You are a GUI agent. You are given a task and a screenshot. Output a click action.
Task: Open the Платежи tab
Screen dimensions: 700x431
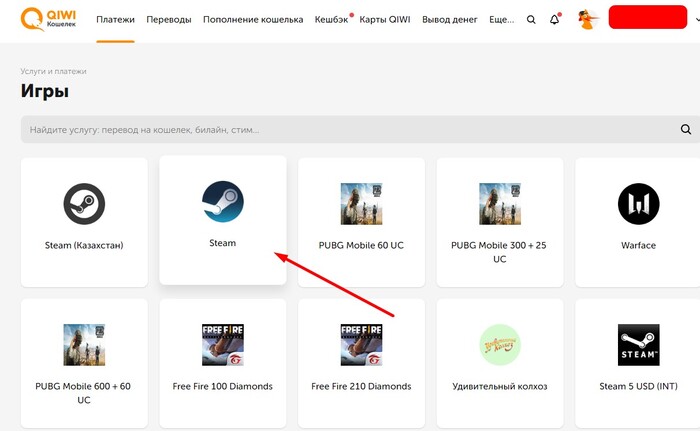pyautogui.click(x=115, y=20)
